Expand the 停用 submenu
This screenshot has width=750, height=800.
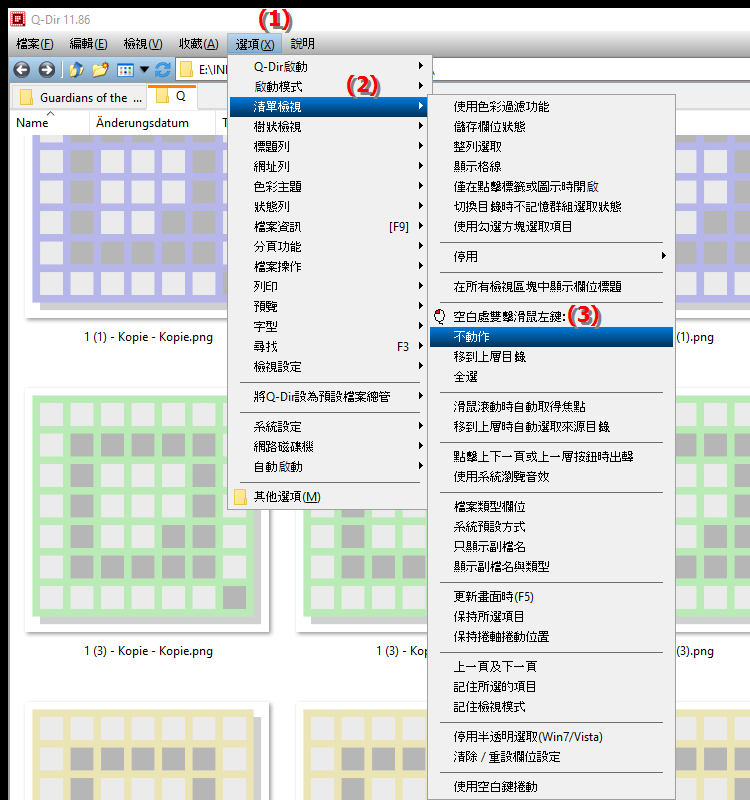[552, 257]
